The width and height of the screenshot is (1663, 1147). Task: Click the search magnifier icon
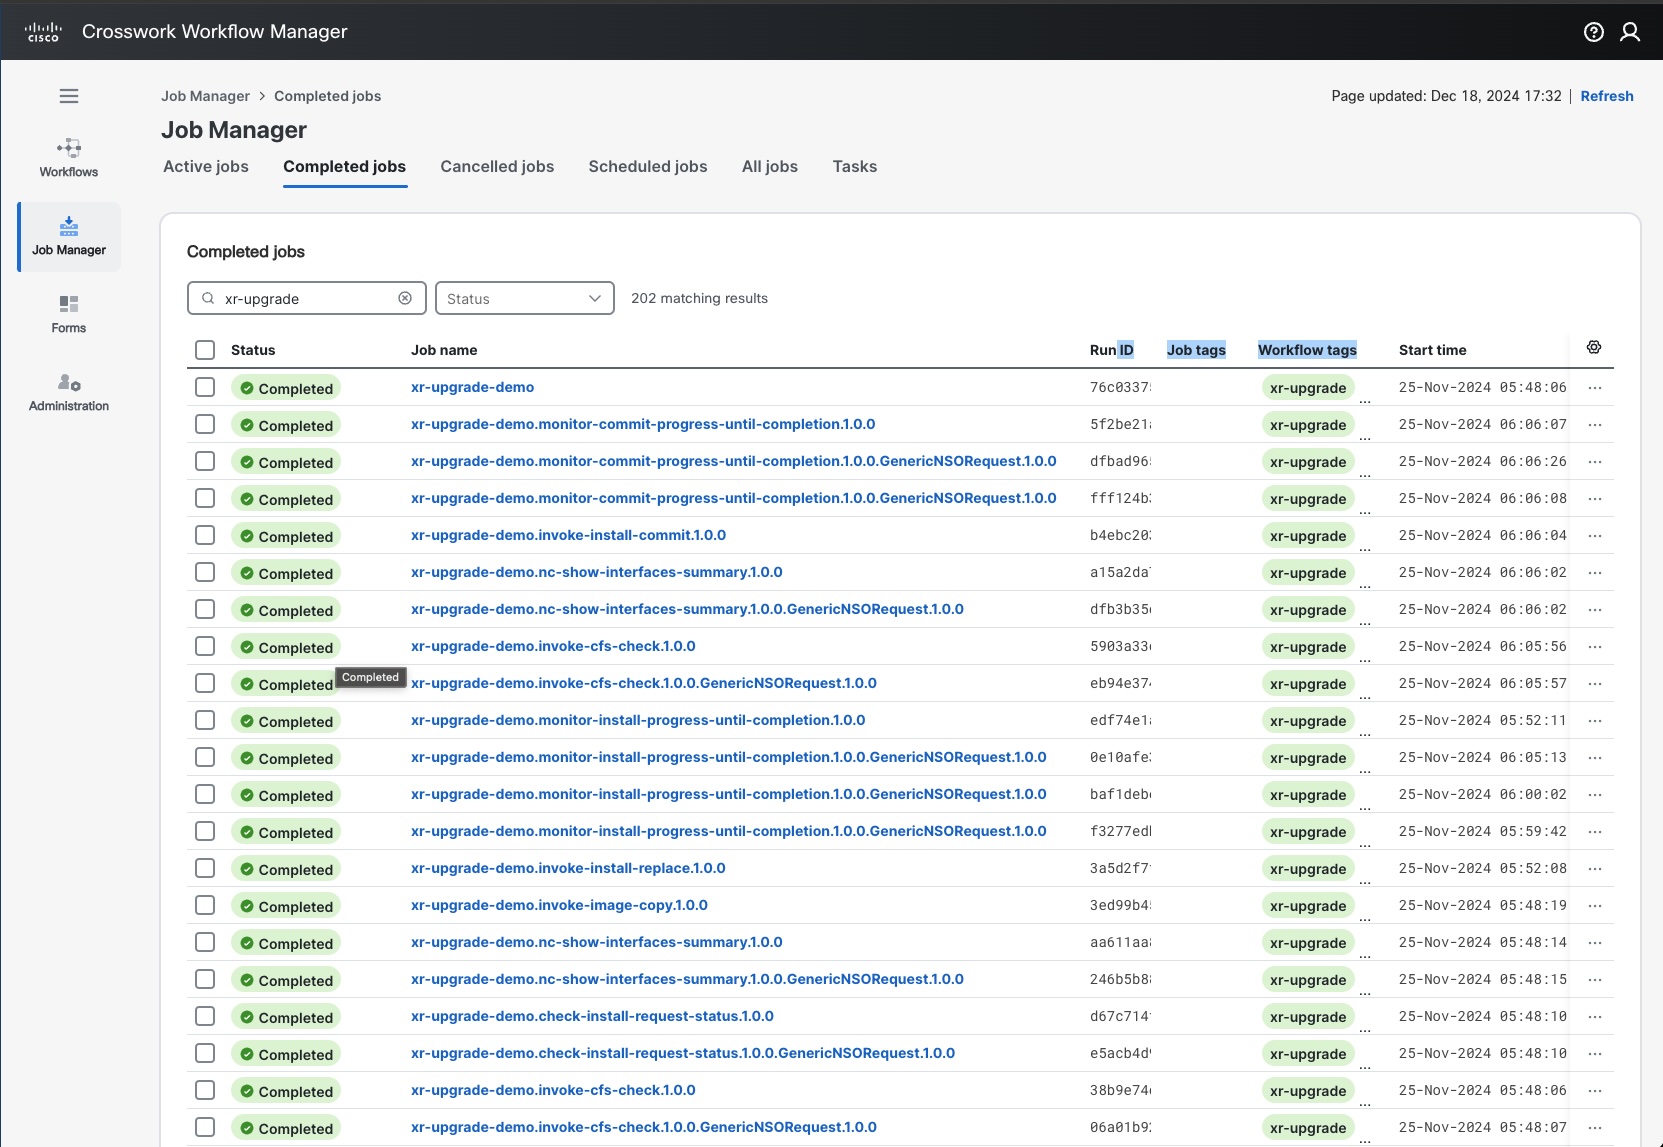tap(208, 298)
